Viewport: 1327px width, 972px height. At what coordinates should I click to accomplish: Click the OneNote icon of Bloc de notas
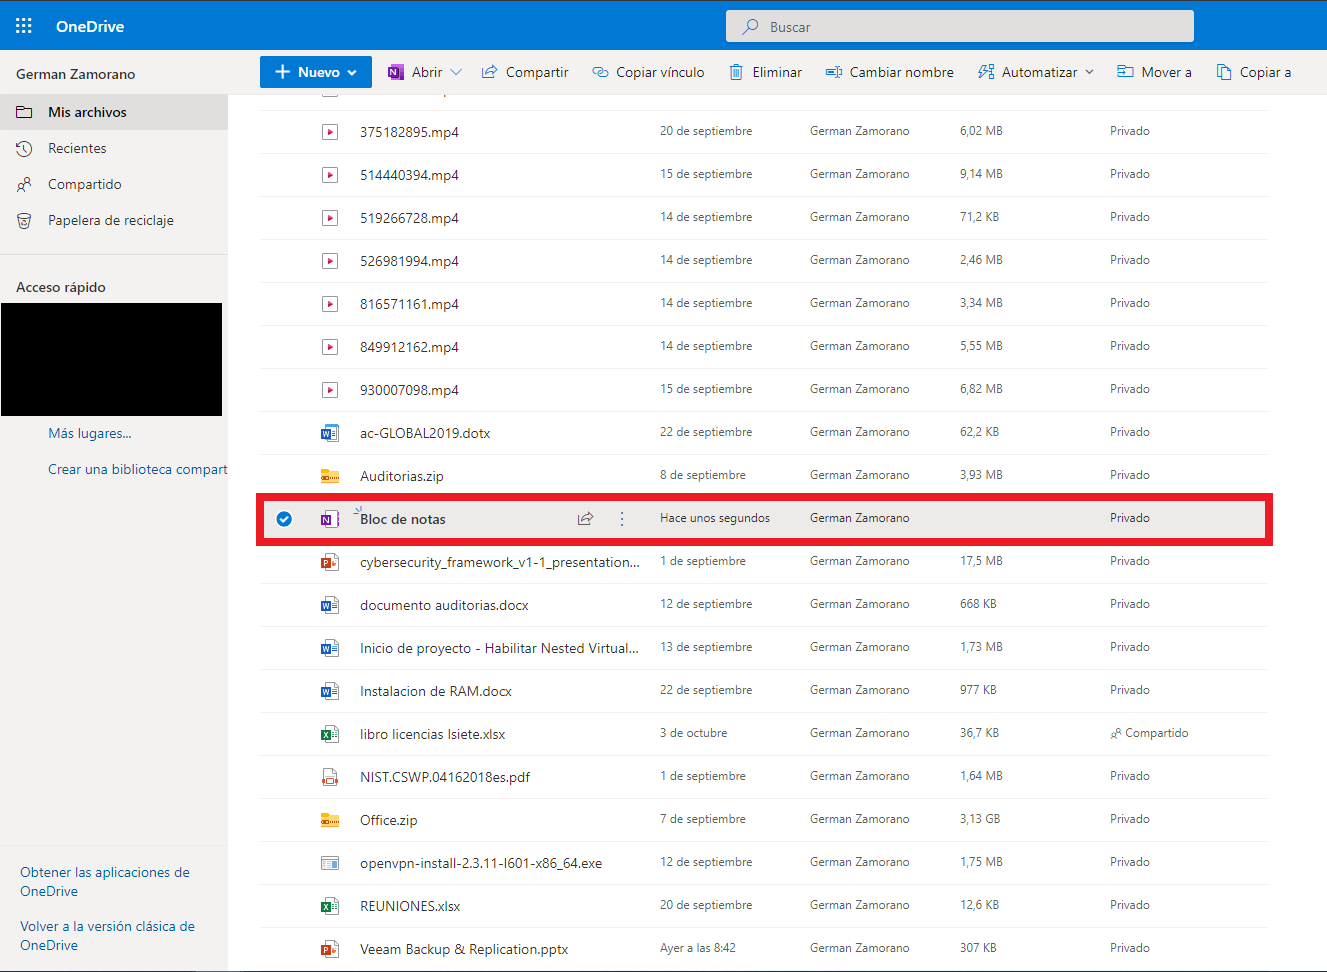[x=329, y=519]
